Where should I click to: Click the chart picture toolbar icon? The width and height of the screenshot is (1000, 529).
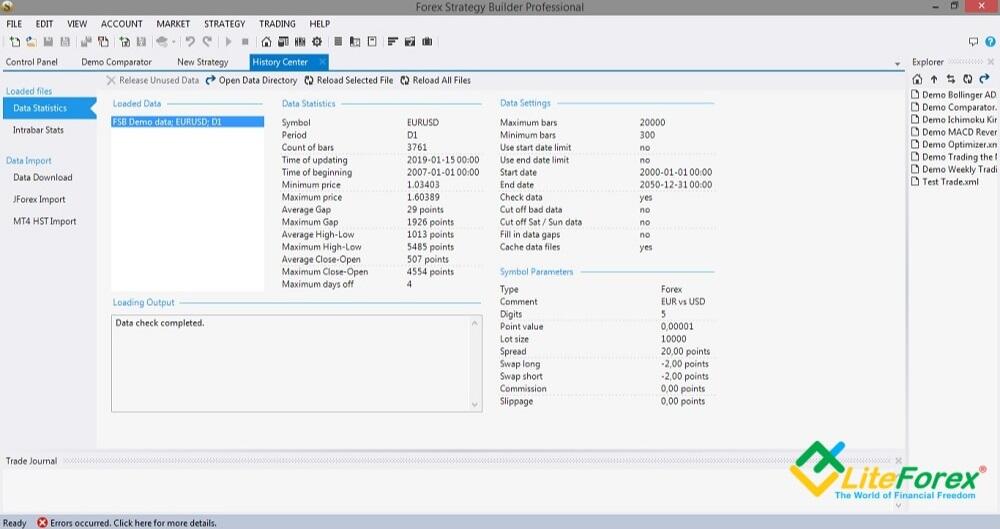coord(410,41)
